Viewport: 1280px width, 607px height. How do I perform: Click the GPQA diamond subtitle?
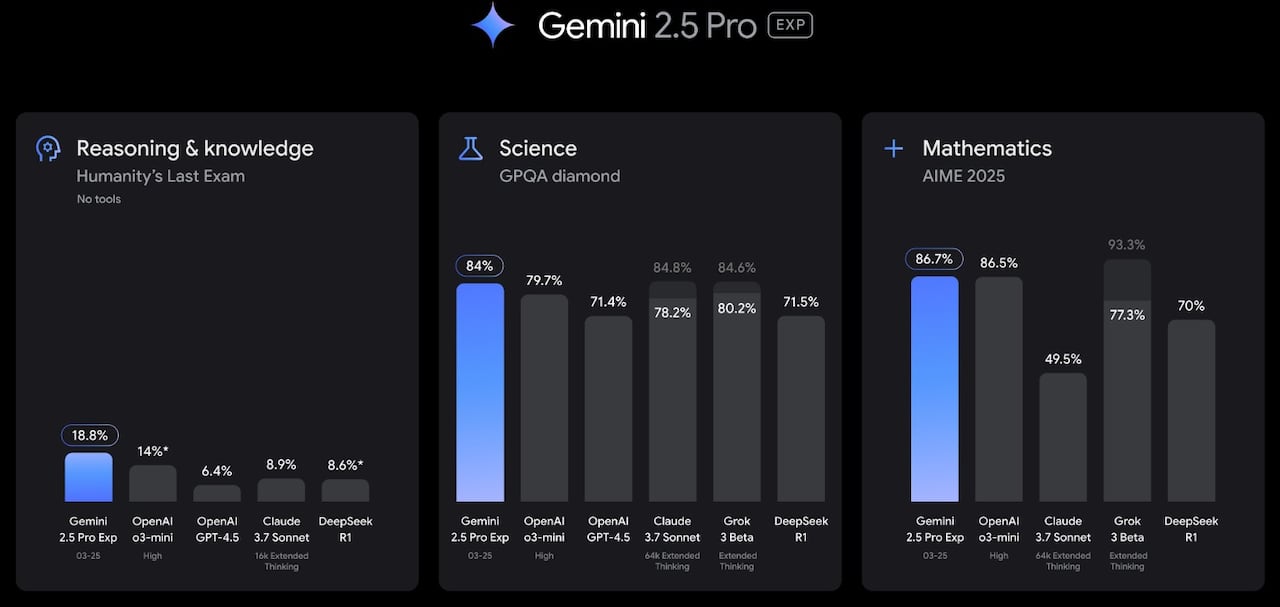coord(559,176)
